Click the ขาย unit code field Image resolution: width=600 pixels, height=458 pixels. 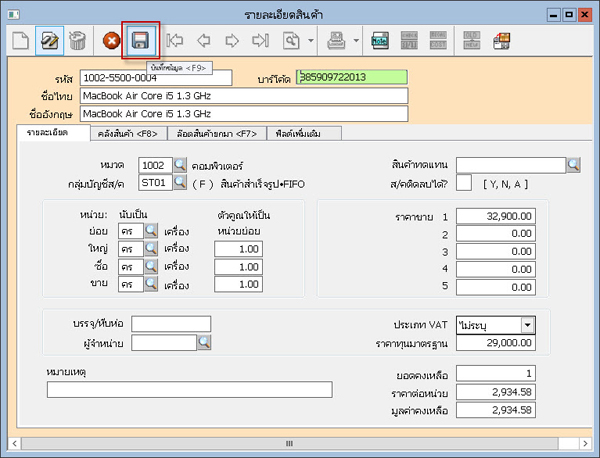coord(131,284)
